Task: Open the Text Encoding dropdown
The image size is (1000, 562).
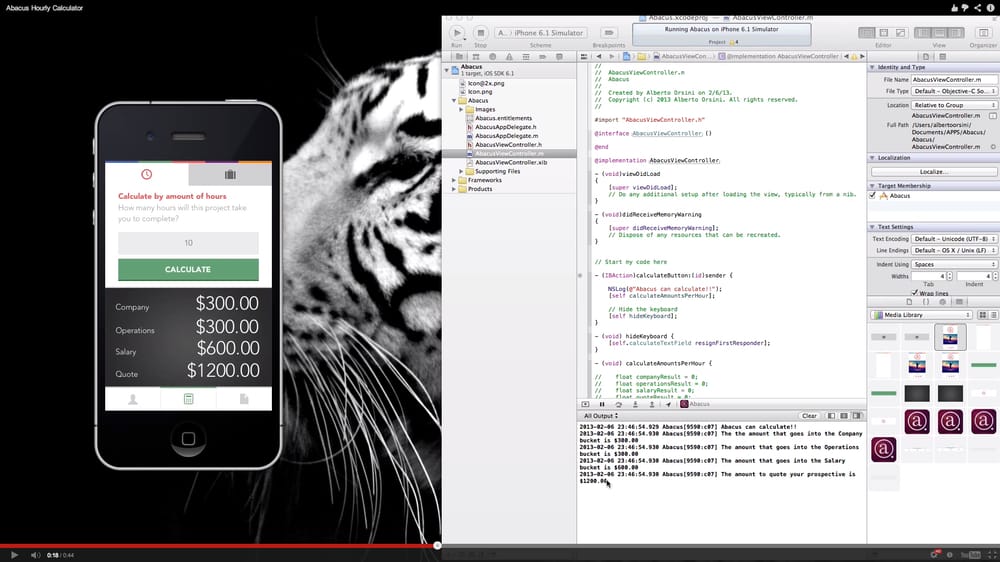Action: click(x=954, y=239)
